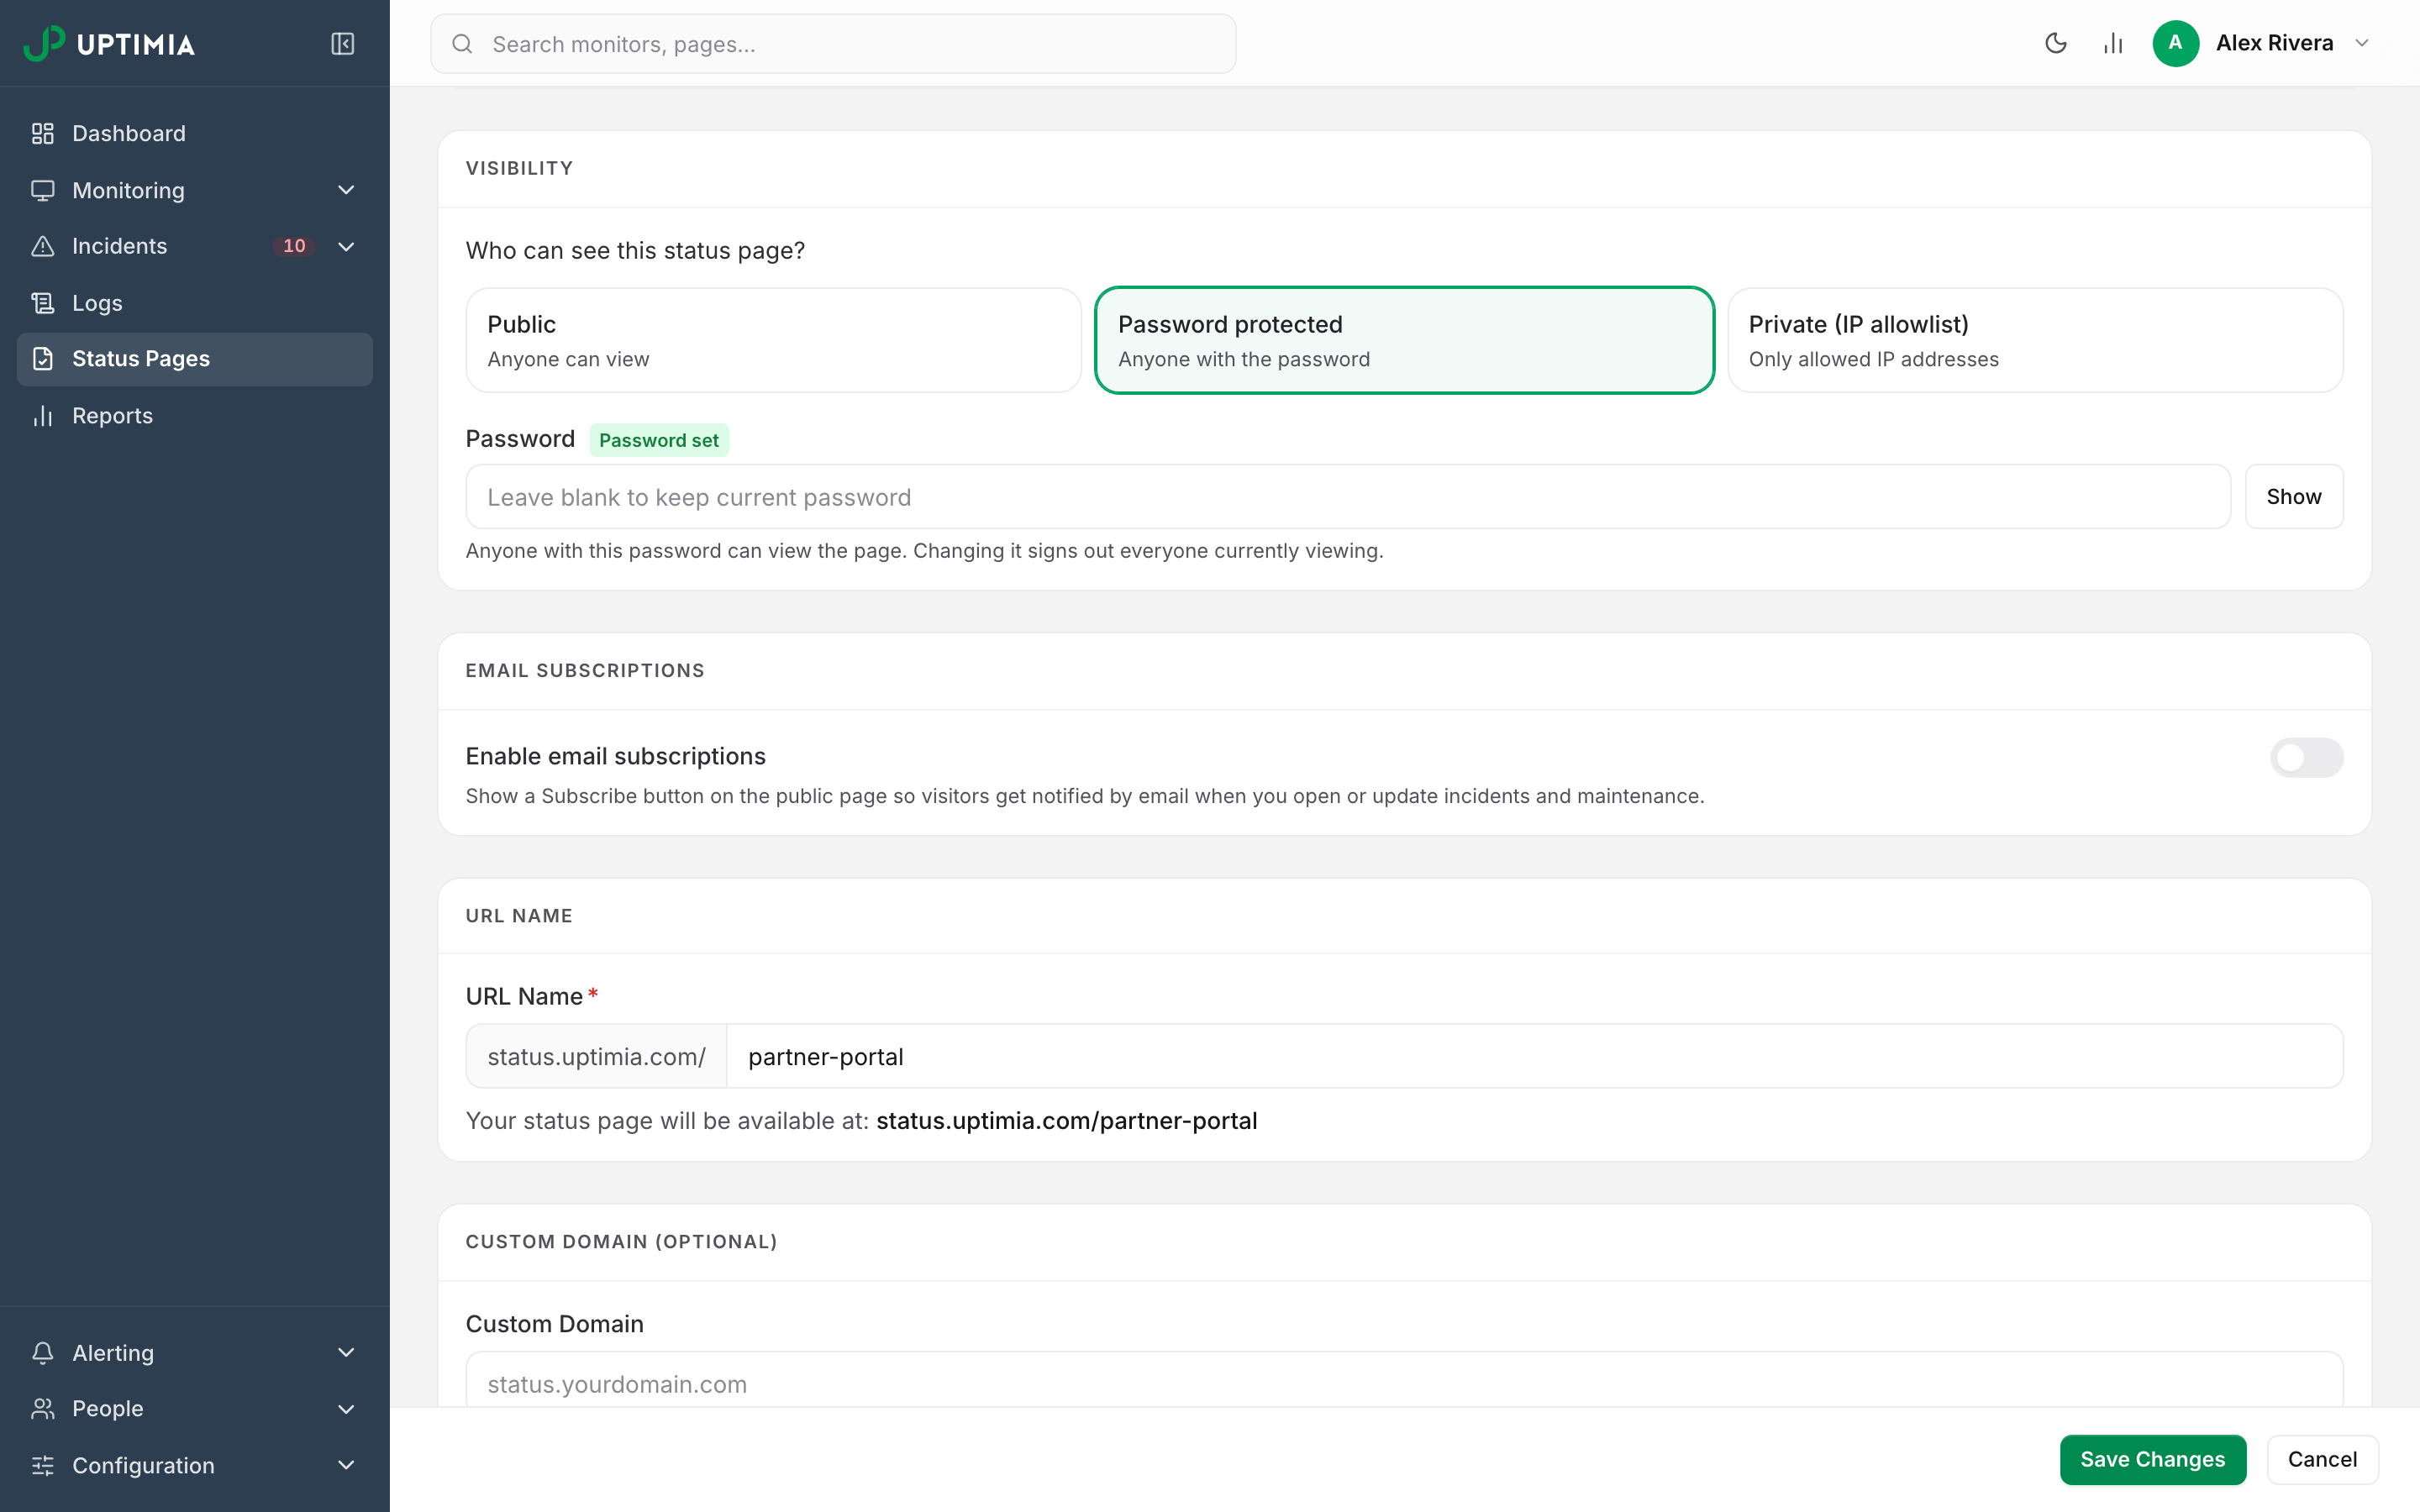Screen dimensions: 2420x1512
Task: Expand the Incidents menu chevron
Action: tap(346, 246)
